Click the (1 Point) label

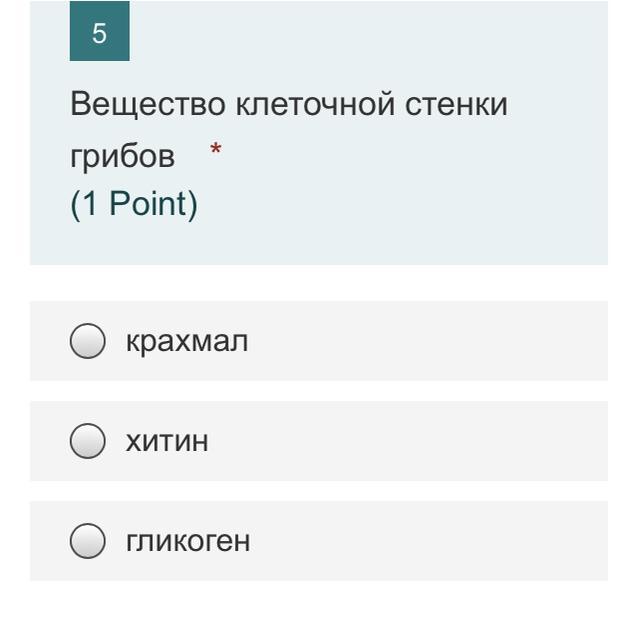pyautogui.click(x=134, y=203)
